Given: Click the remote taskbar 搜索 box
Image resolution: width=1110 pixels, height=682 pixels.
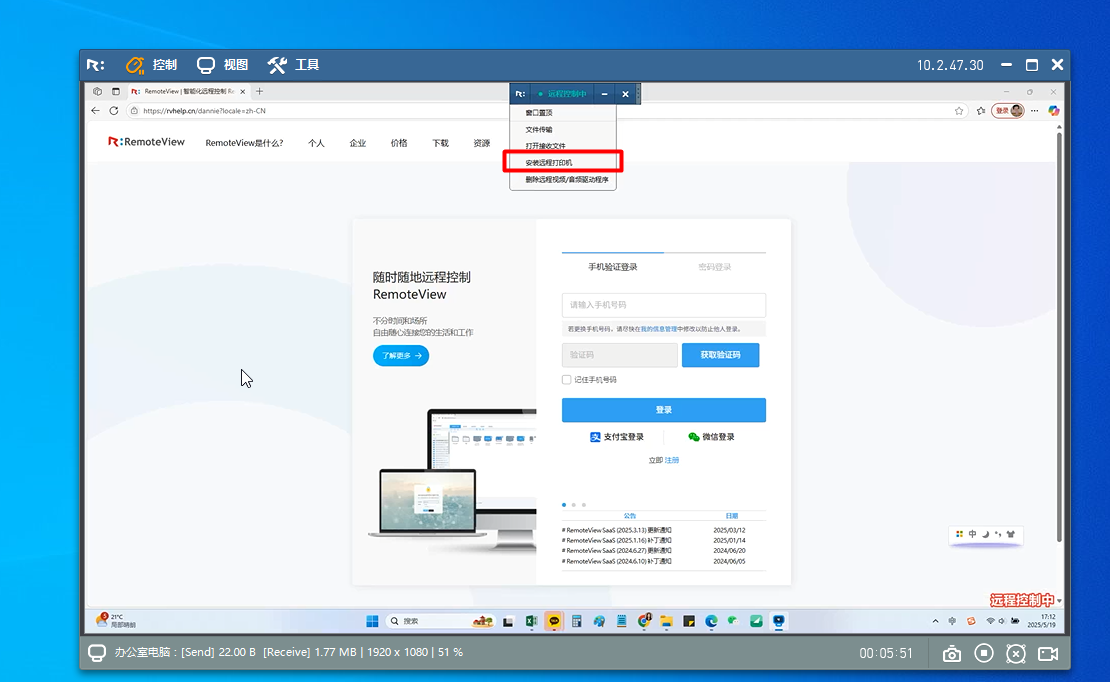Looking at the screenshot, I should 440,621.
